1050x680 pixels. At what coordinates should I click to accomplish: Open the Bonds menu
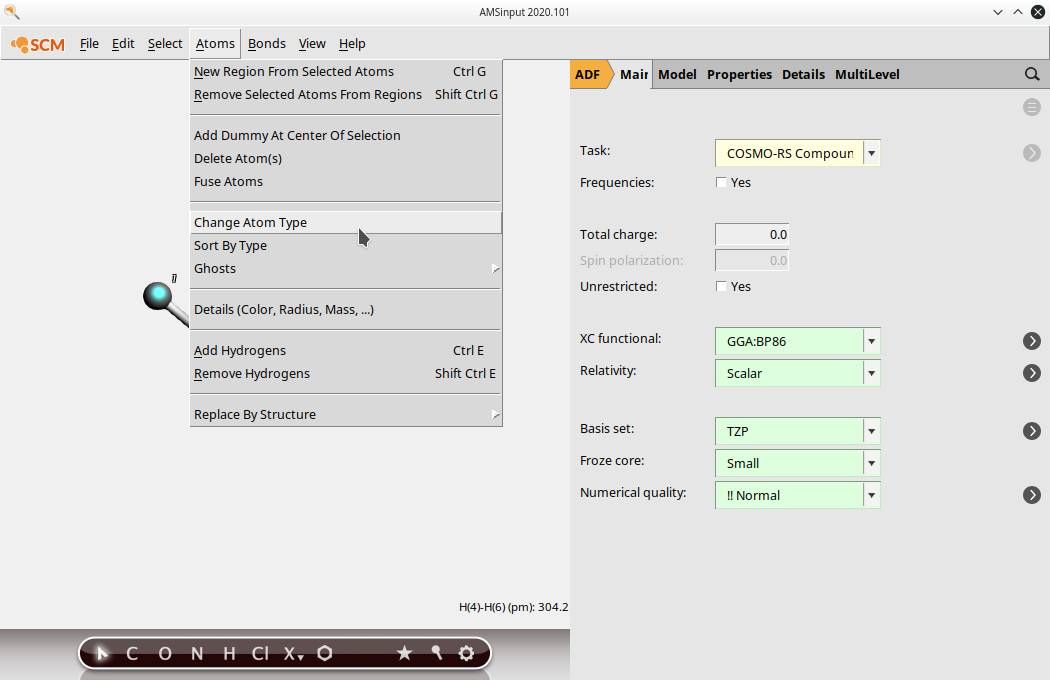pos(267,44)
